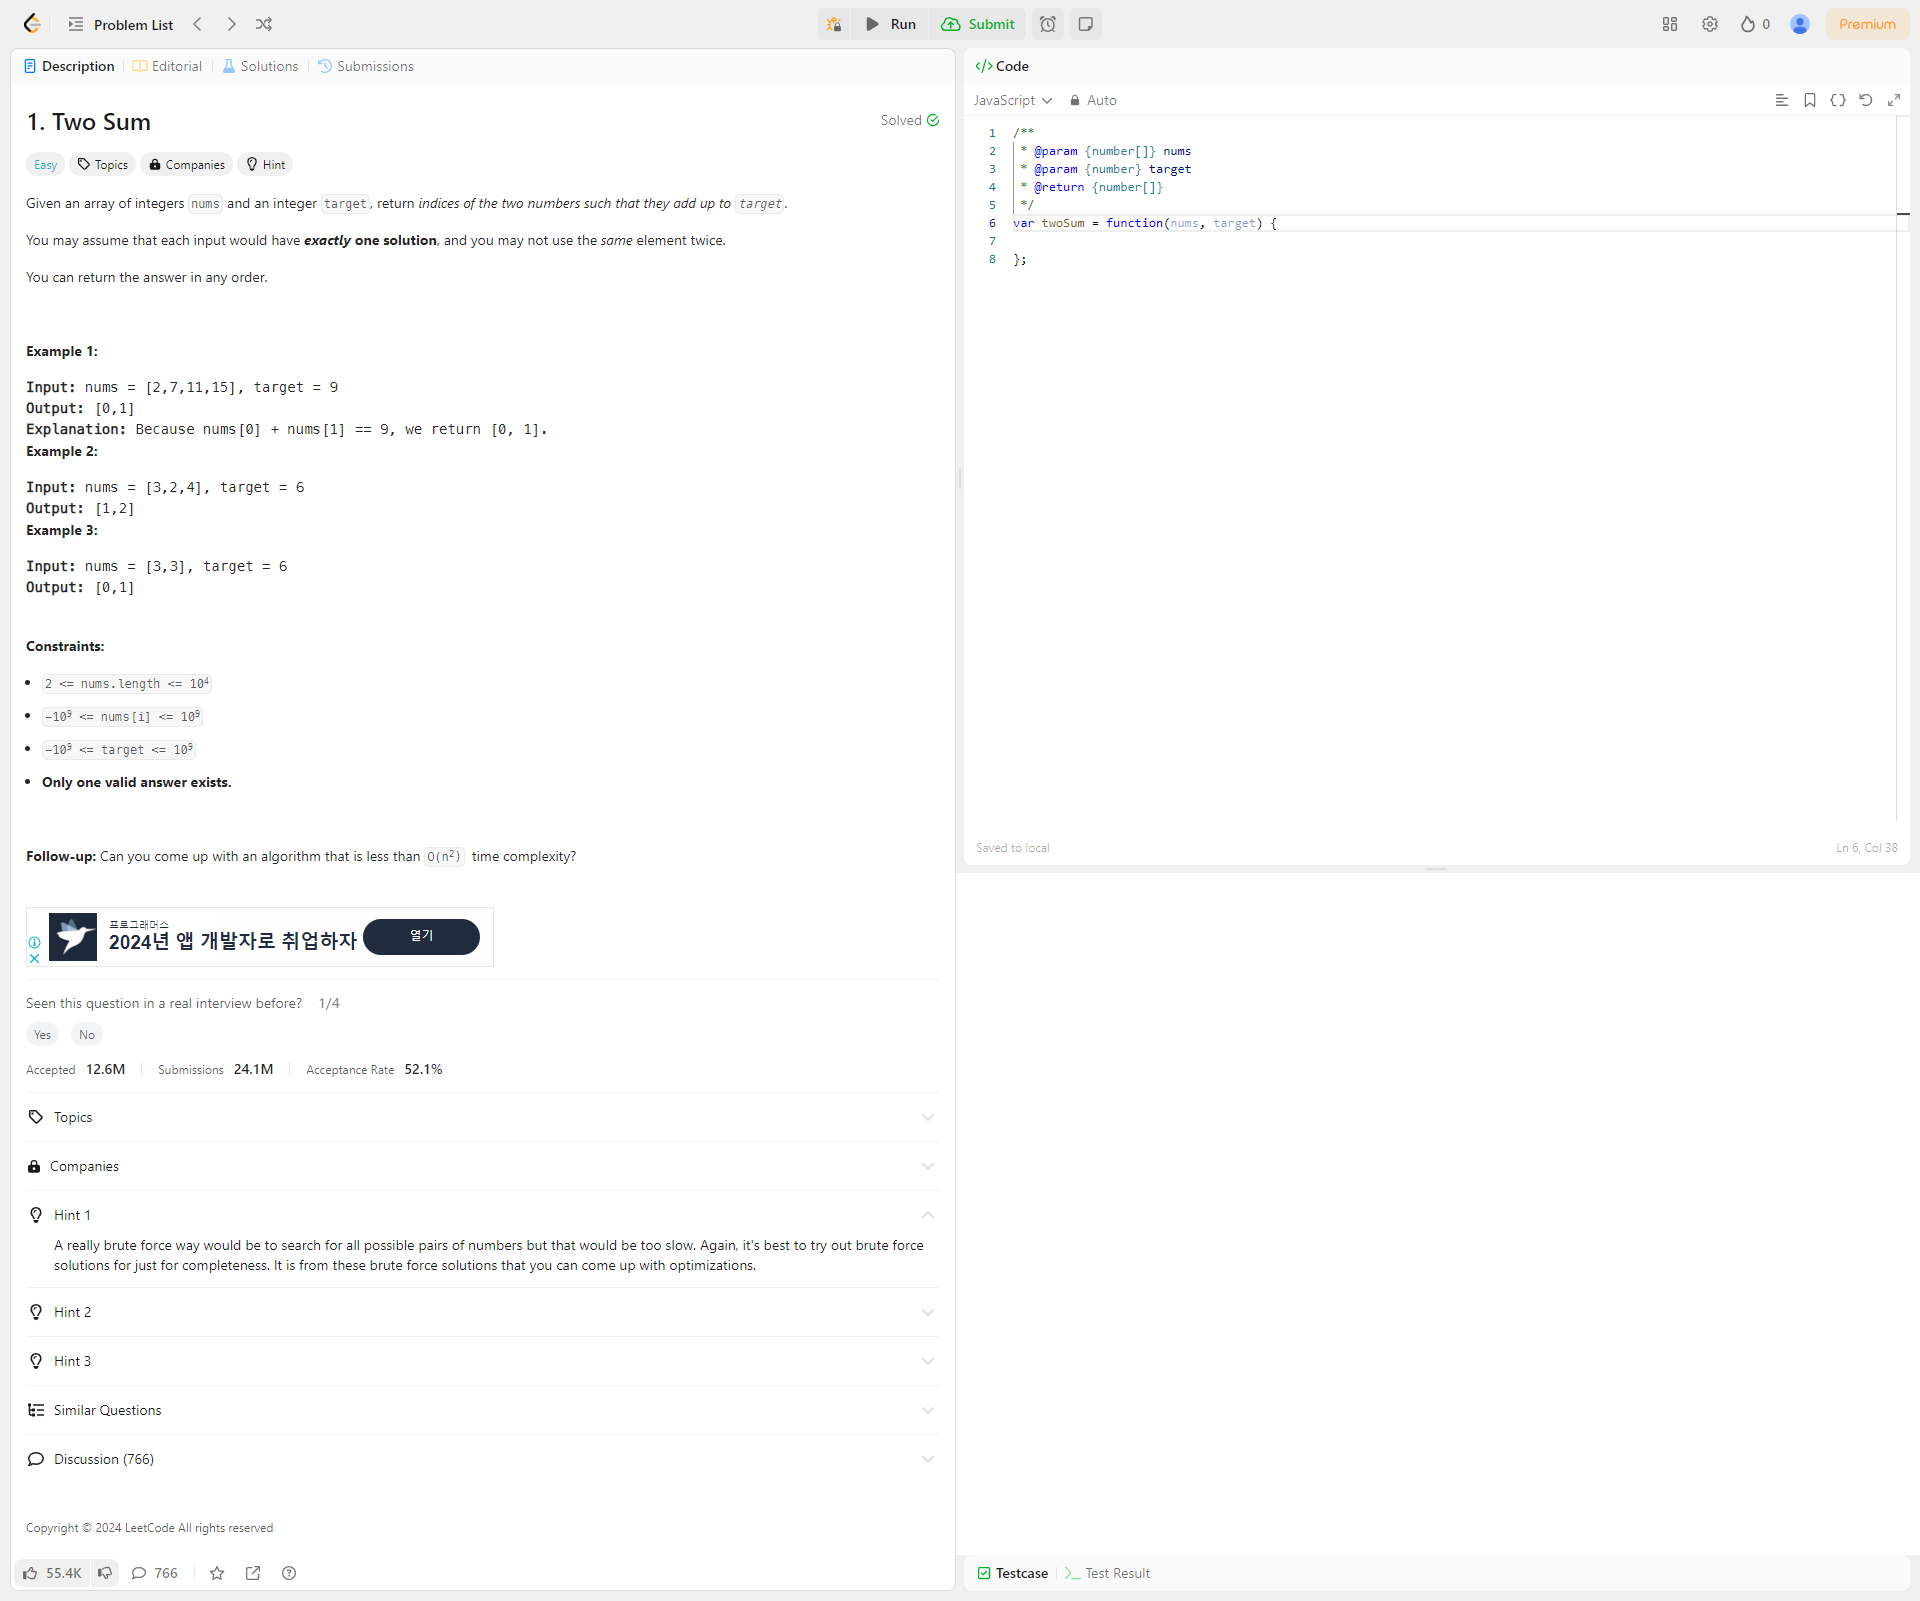Format the code with the format icon

(x=1781, y=100)
